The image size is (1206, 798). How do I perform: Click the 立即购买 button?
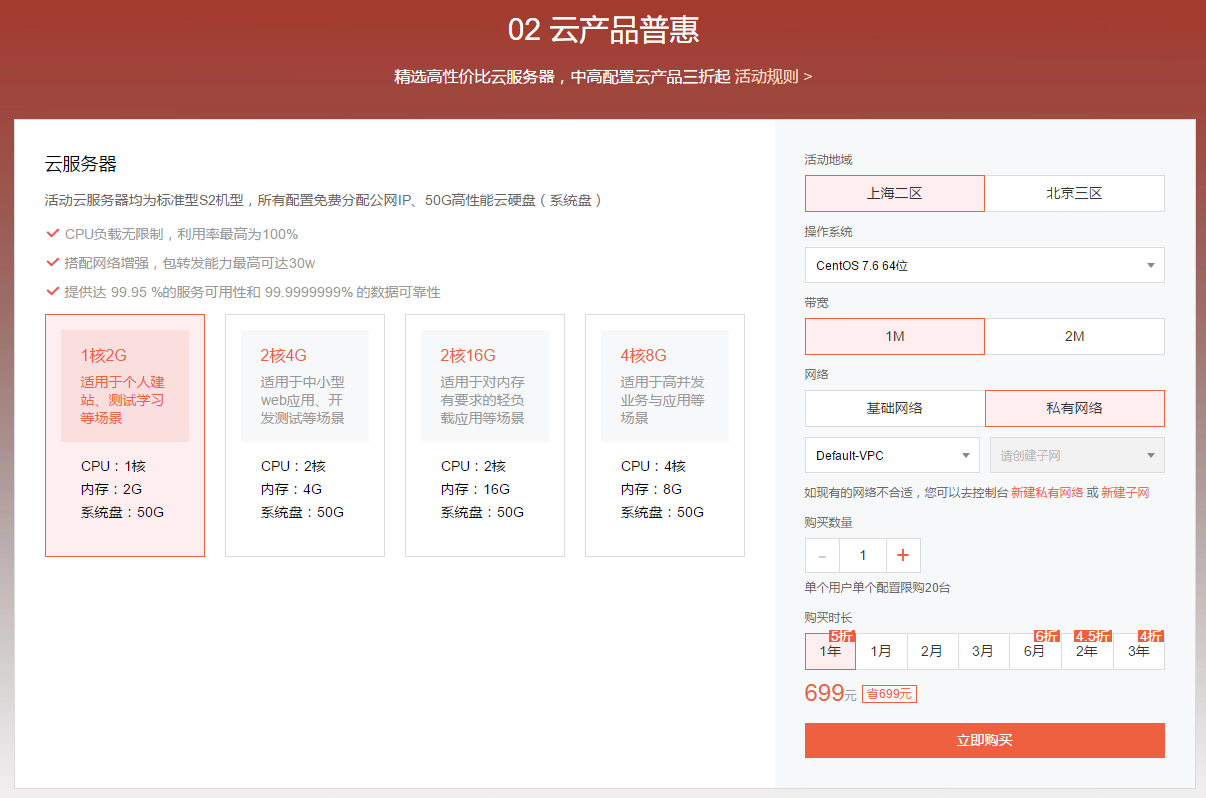click(984, 740)
